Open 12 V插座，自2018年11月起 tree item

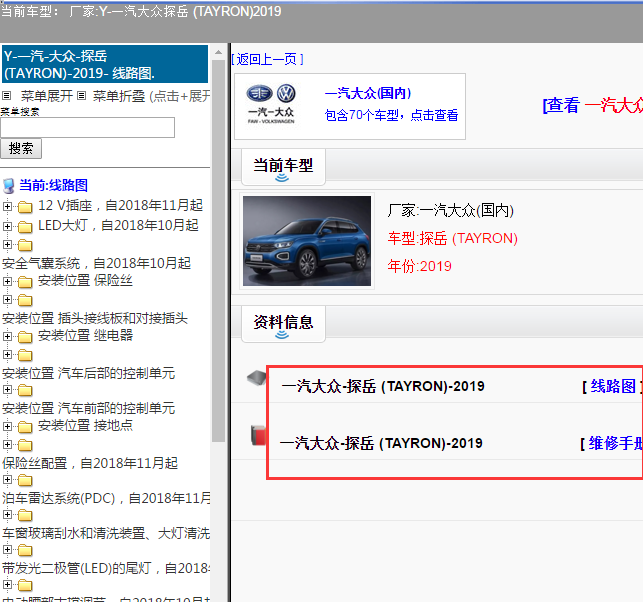121,205
